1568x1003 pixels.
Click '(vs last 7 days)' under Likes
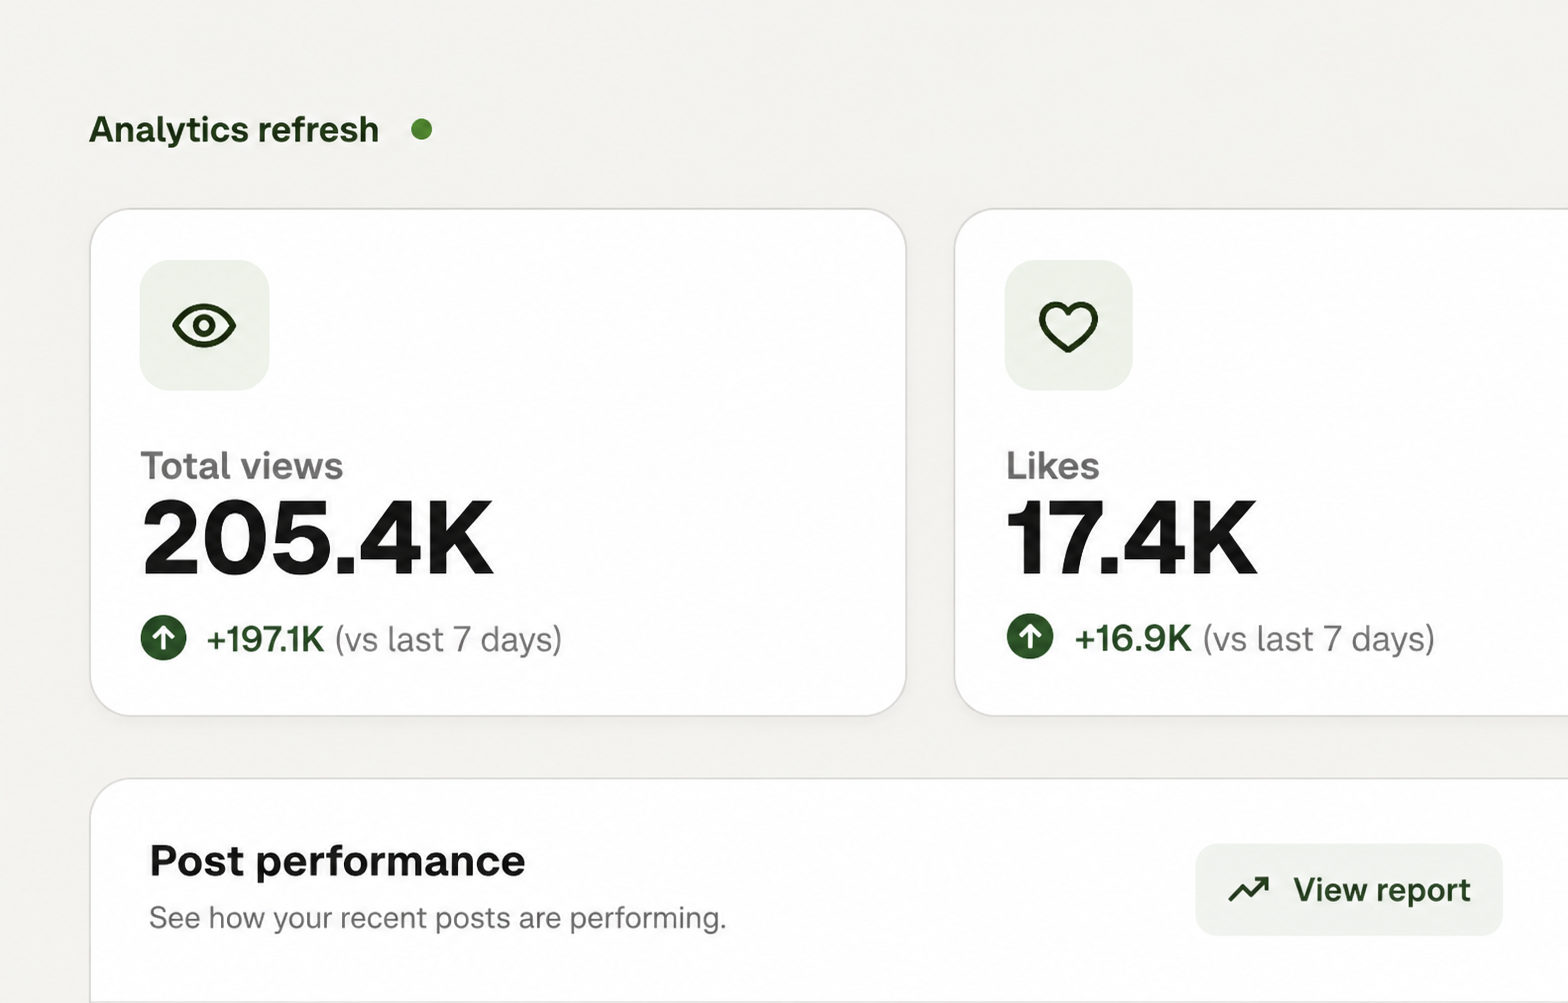tap(1318, 639)
